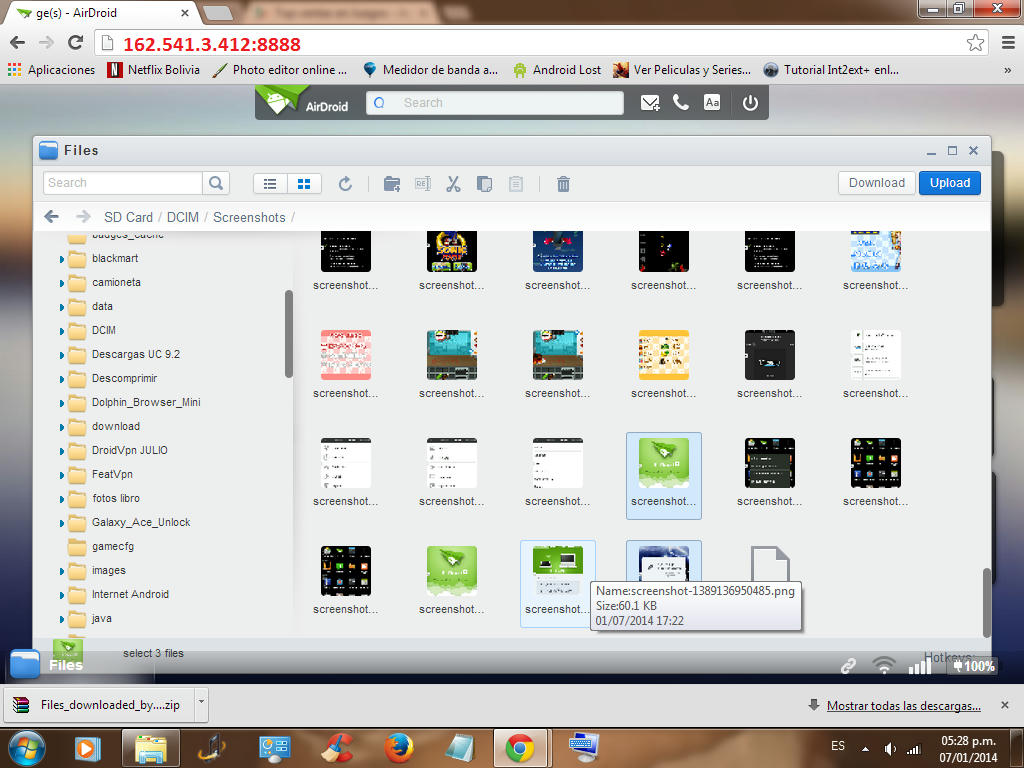
Task: Open the downloaded zip file options arrow
Action: 201,704
